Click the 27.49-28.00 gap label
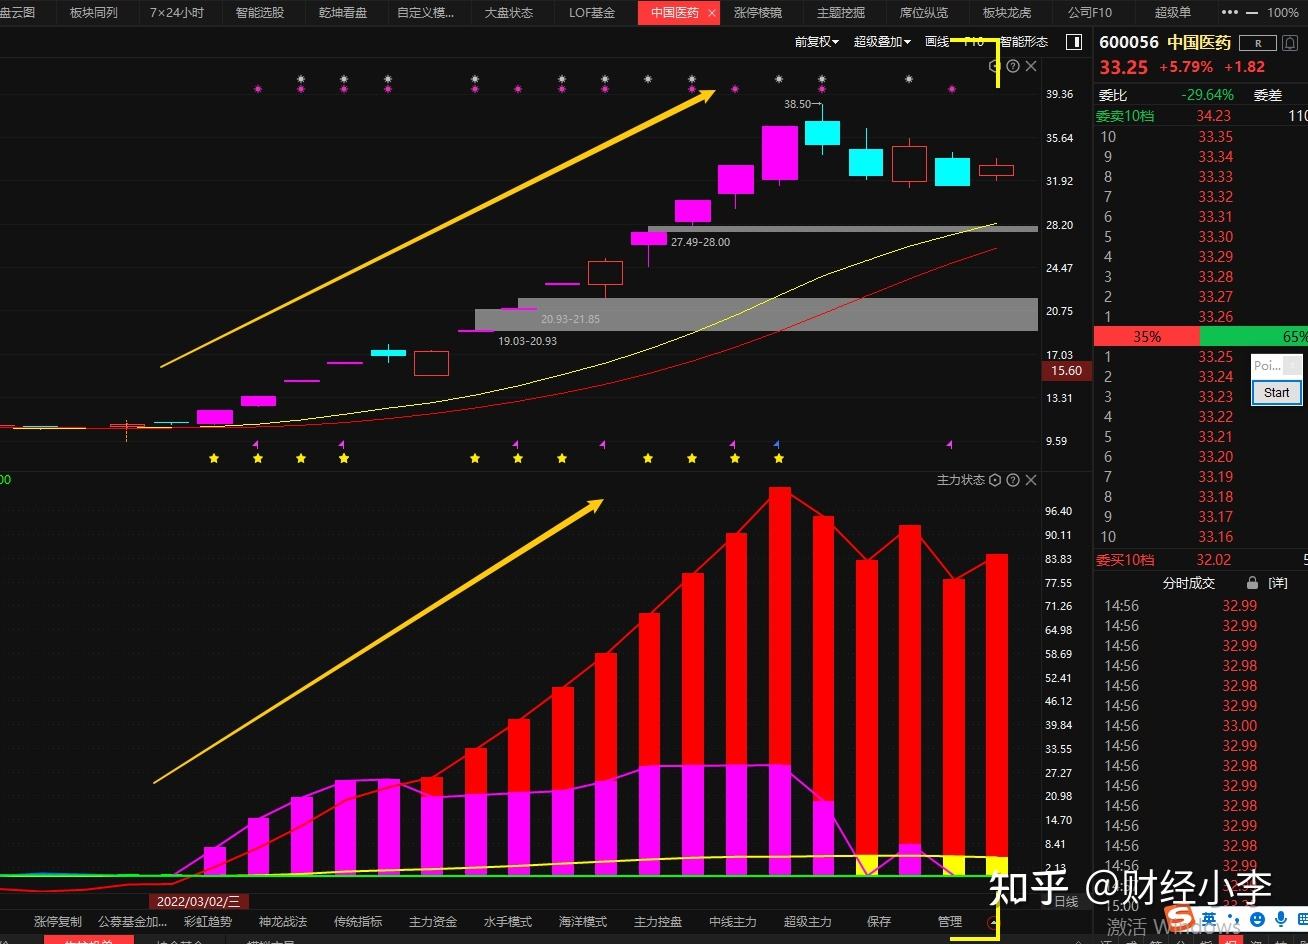Viewport: 1308px width, 944px height. (700, 242)
